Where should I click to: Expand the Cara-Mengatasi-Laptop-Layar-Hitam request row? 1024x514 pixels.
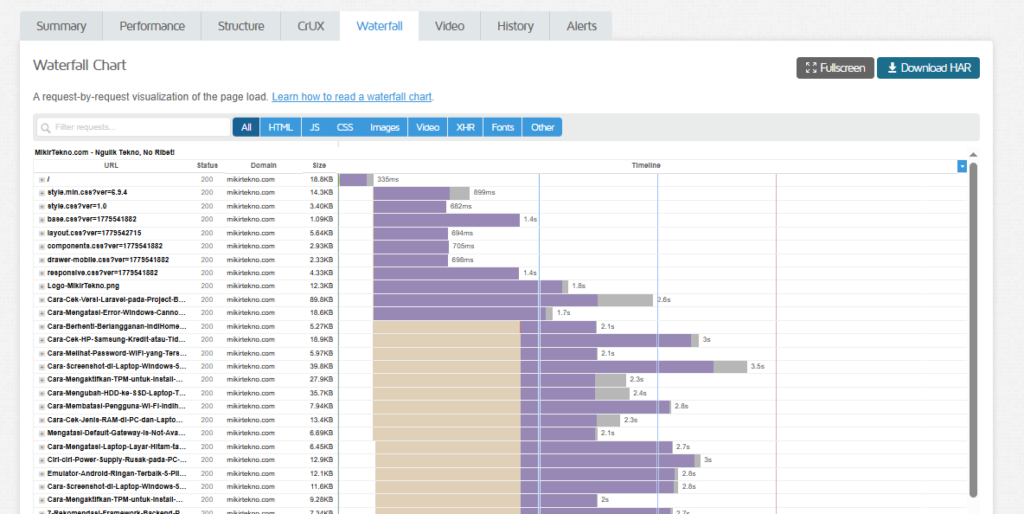[42, 447]
